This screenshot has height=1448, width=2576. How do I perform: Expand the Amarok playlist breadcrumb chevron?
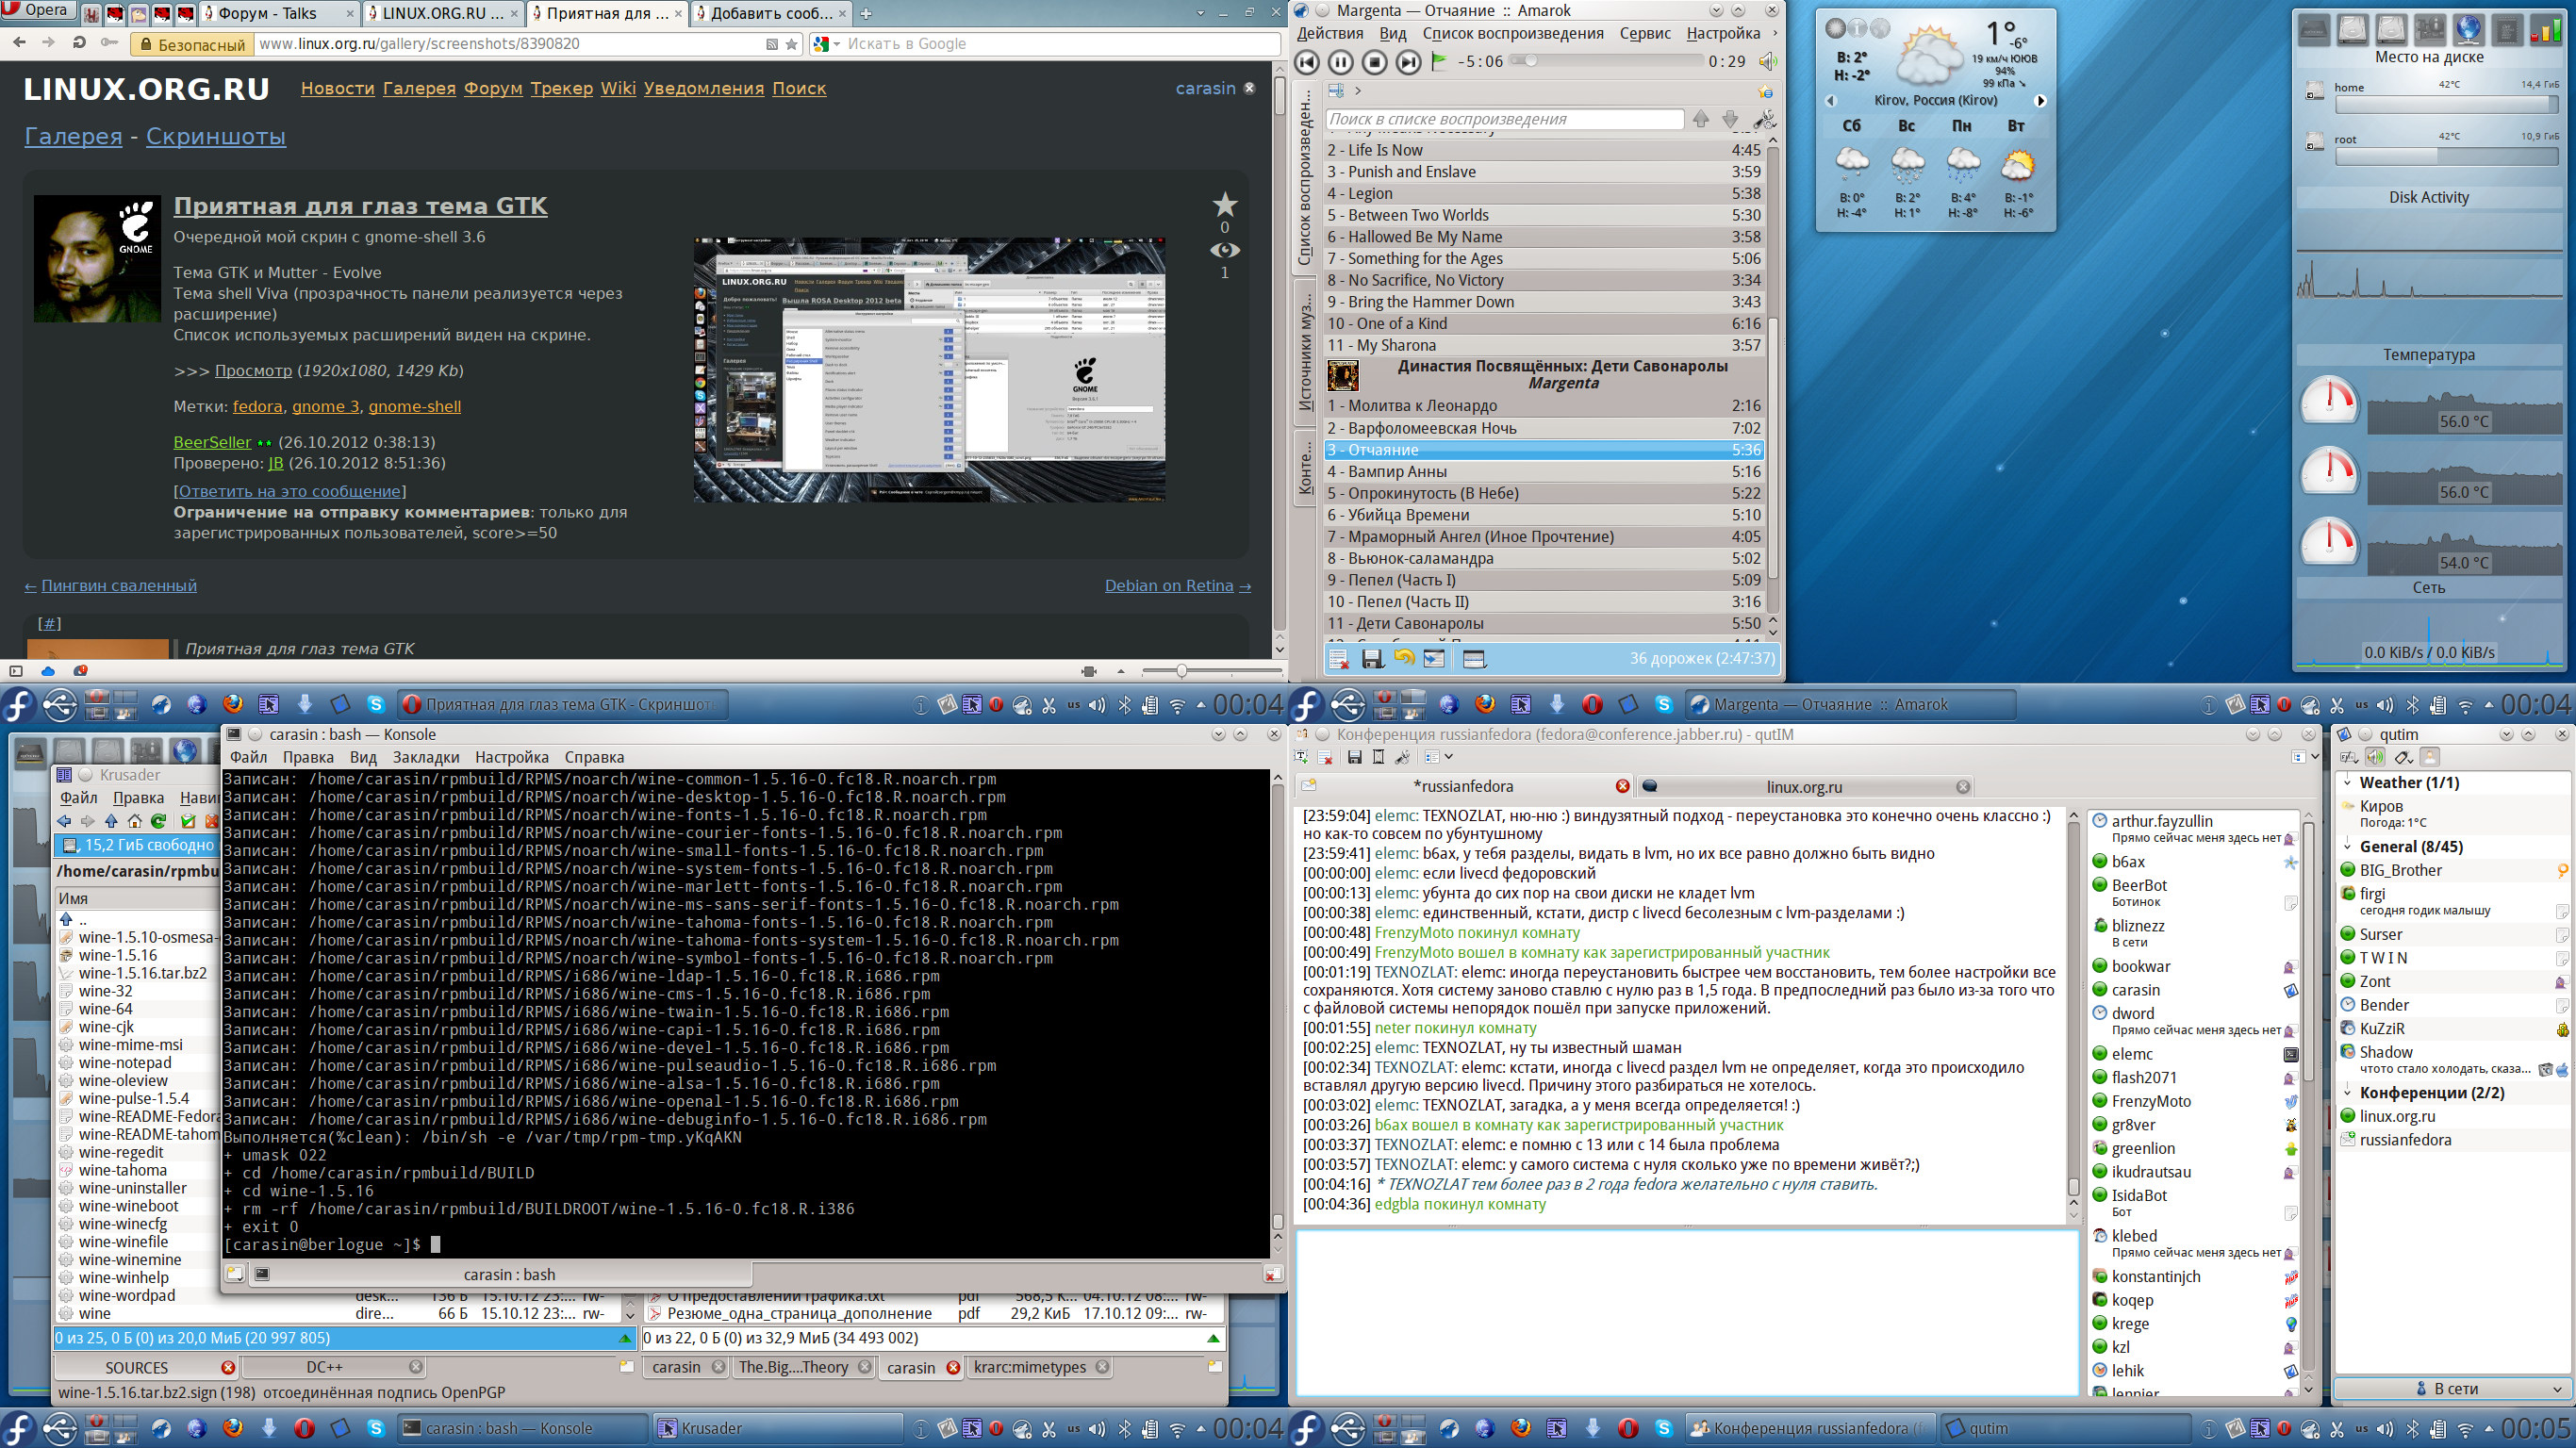(x=1358, y=91)
